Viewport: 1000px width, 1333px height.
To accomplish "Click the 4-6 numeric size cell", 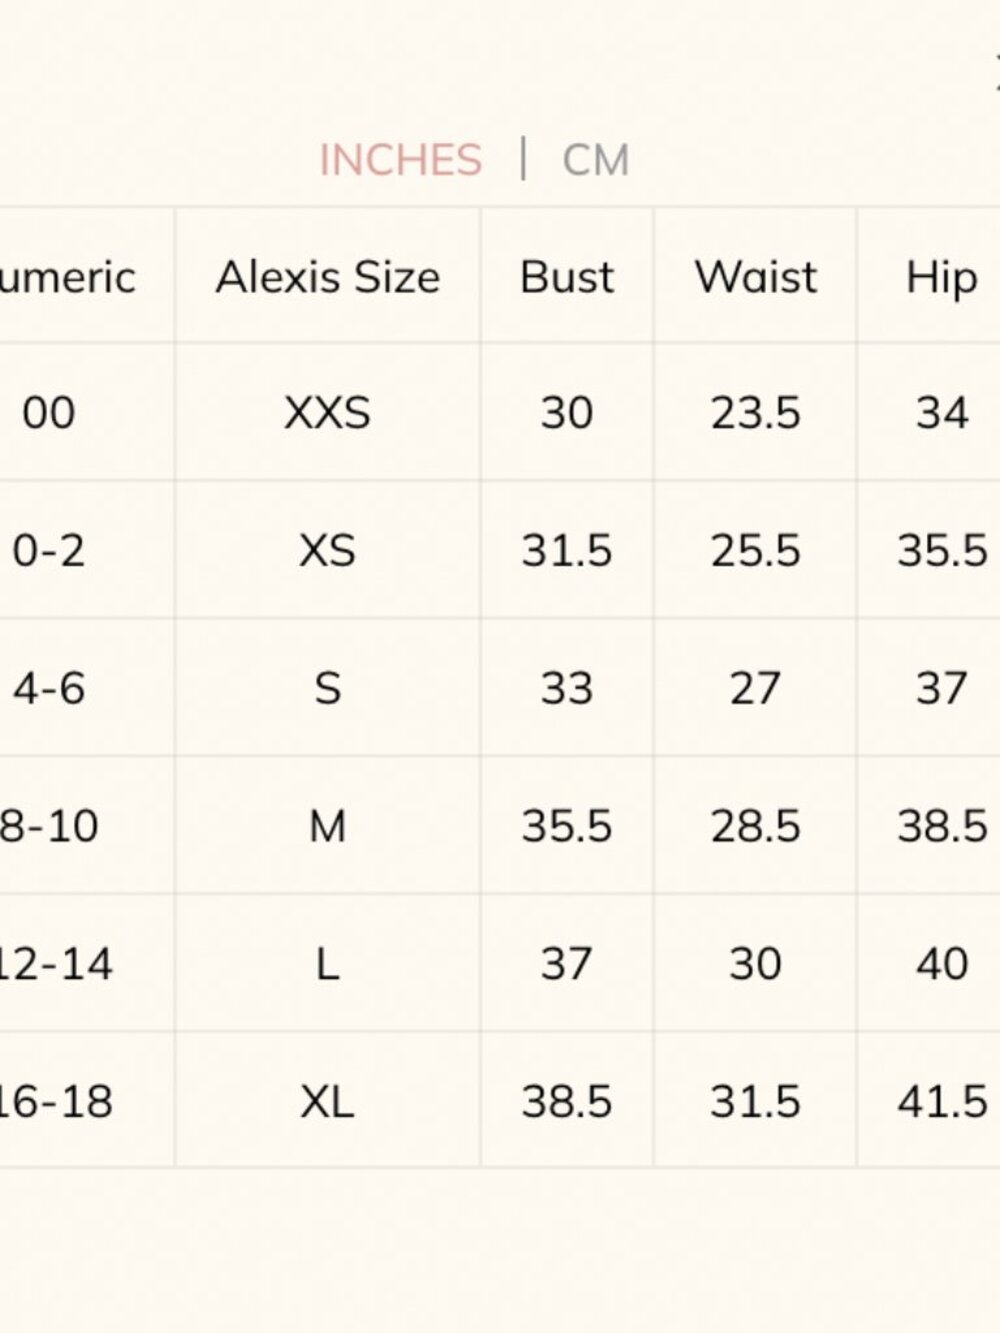I will (48, 688).
